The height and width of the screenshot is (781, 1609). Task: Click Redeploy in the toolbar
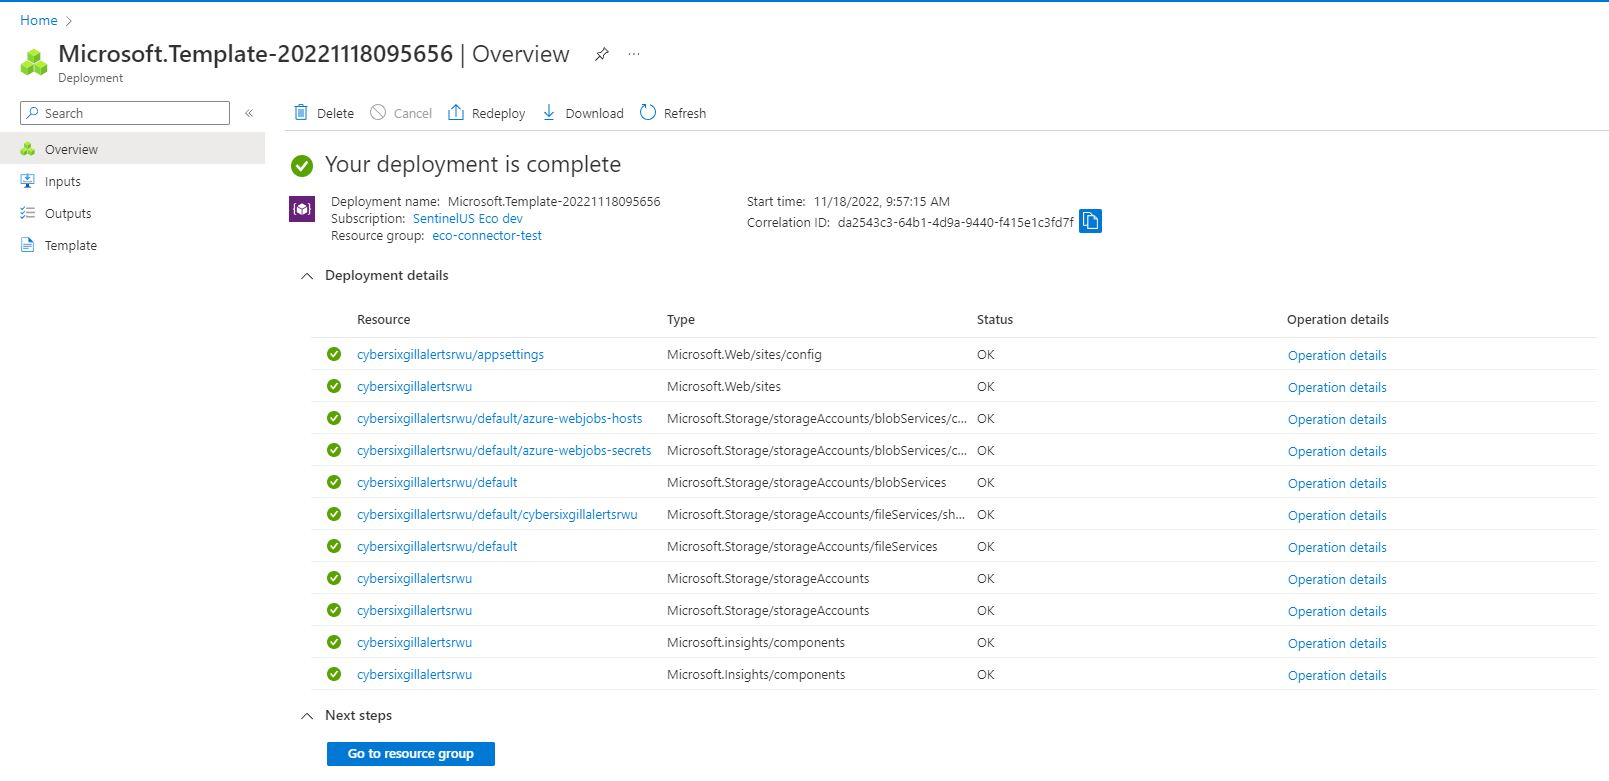[x=487, y=113]
